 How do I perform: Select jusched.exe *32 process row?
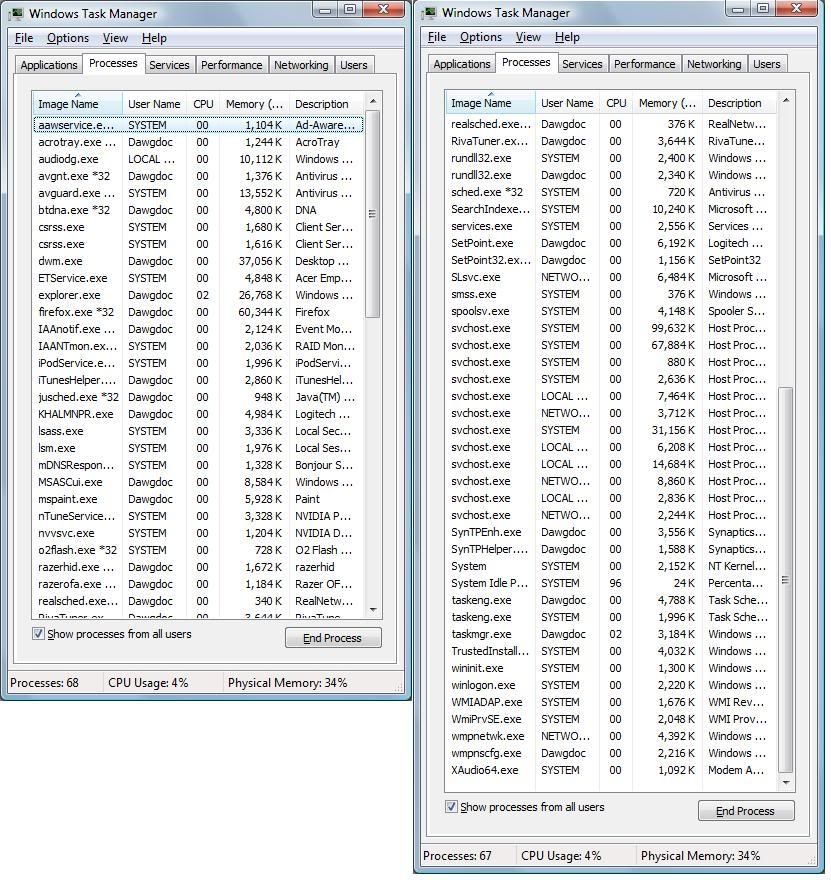(199, 397)
